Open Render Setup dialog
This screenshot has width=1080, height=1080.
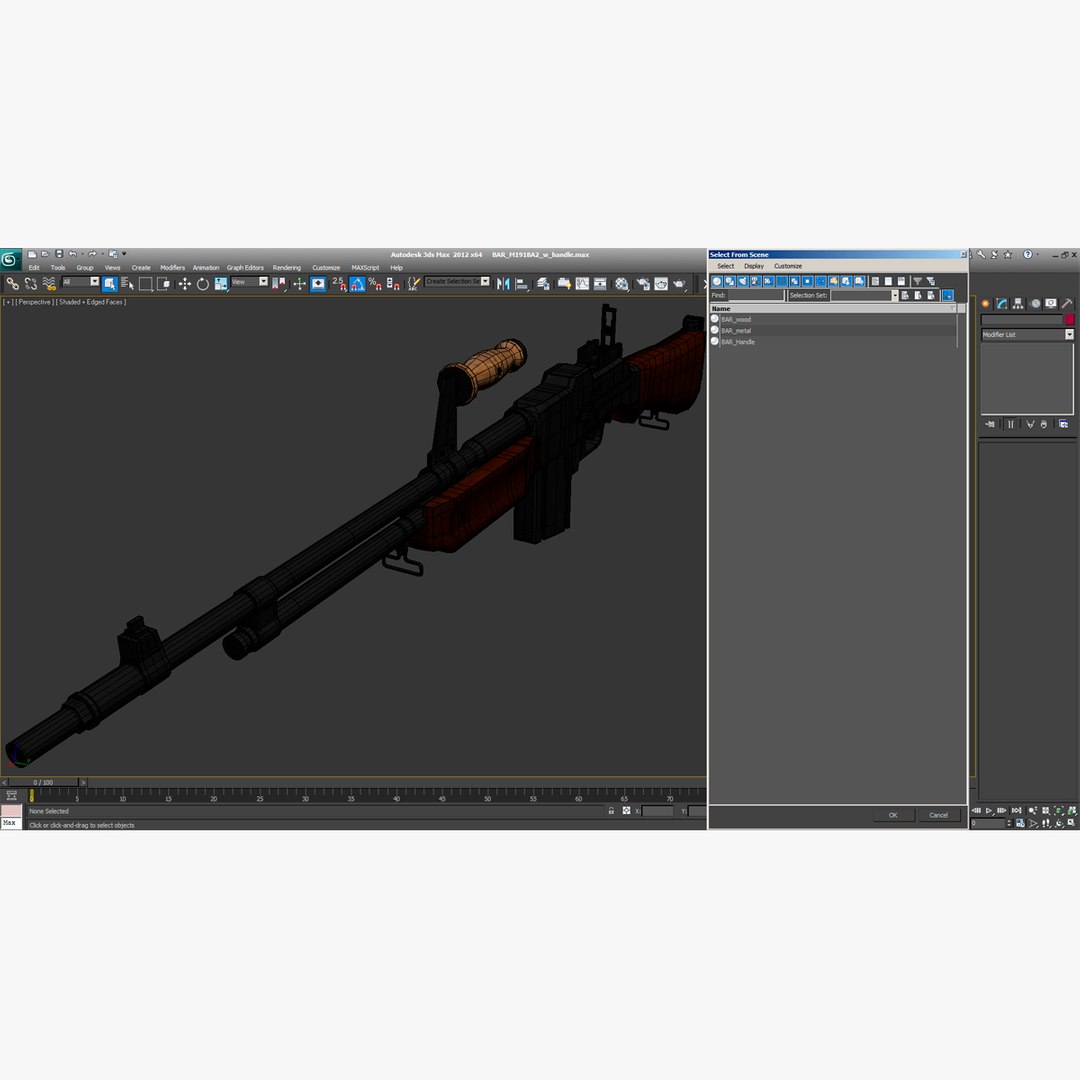point(643,283)
